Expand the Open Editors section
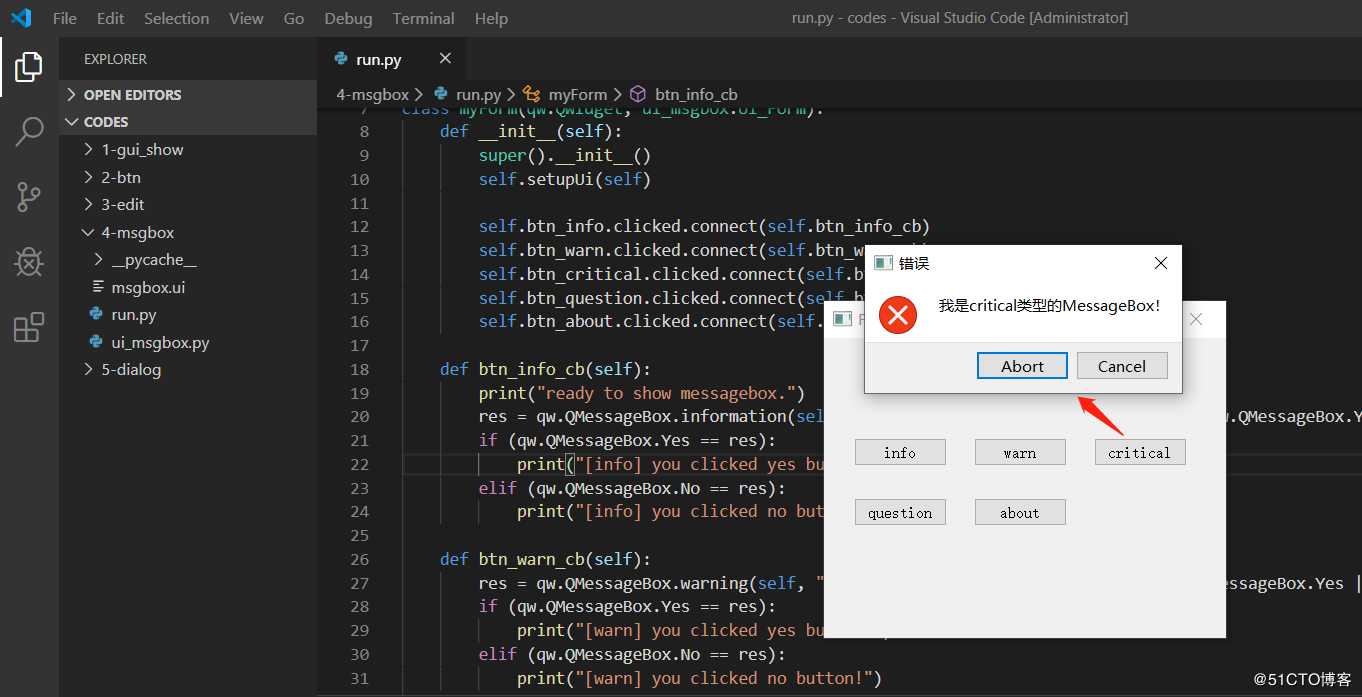This screenshot has height=697, width=1362. click(188, 95)
